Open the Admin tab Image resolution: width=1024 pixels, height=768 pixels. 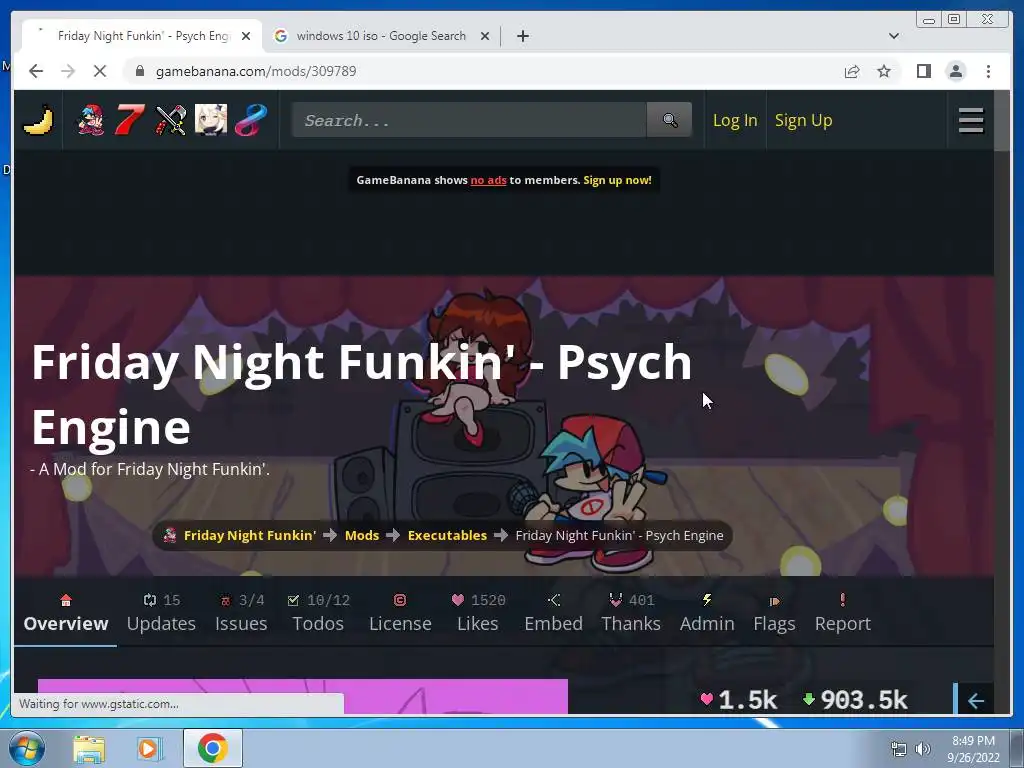(707, 613)
